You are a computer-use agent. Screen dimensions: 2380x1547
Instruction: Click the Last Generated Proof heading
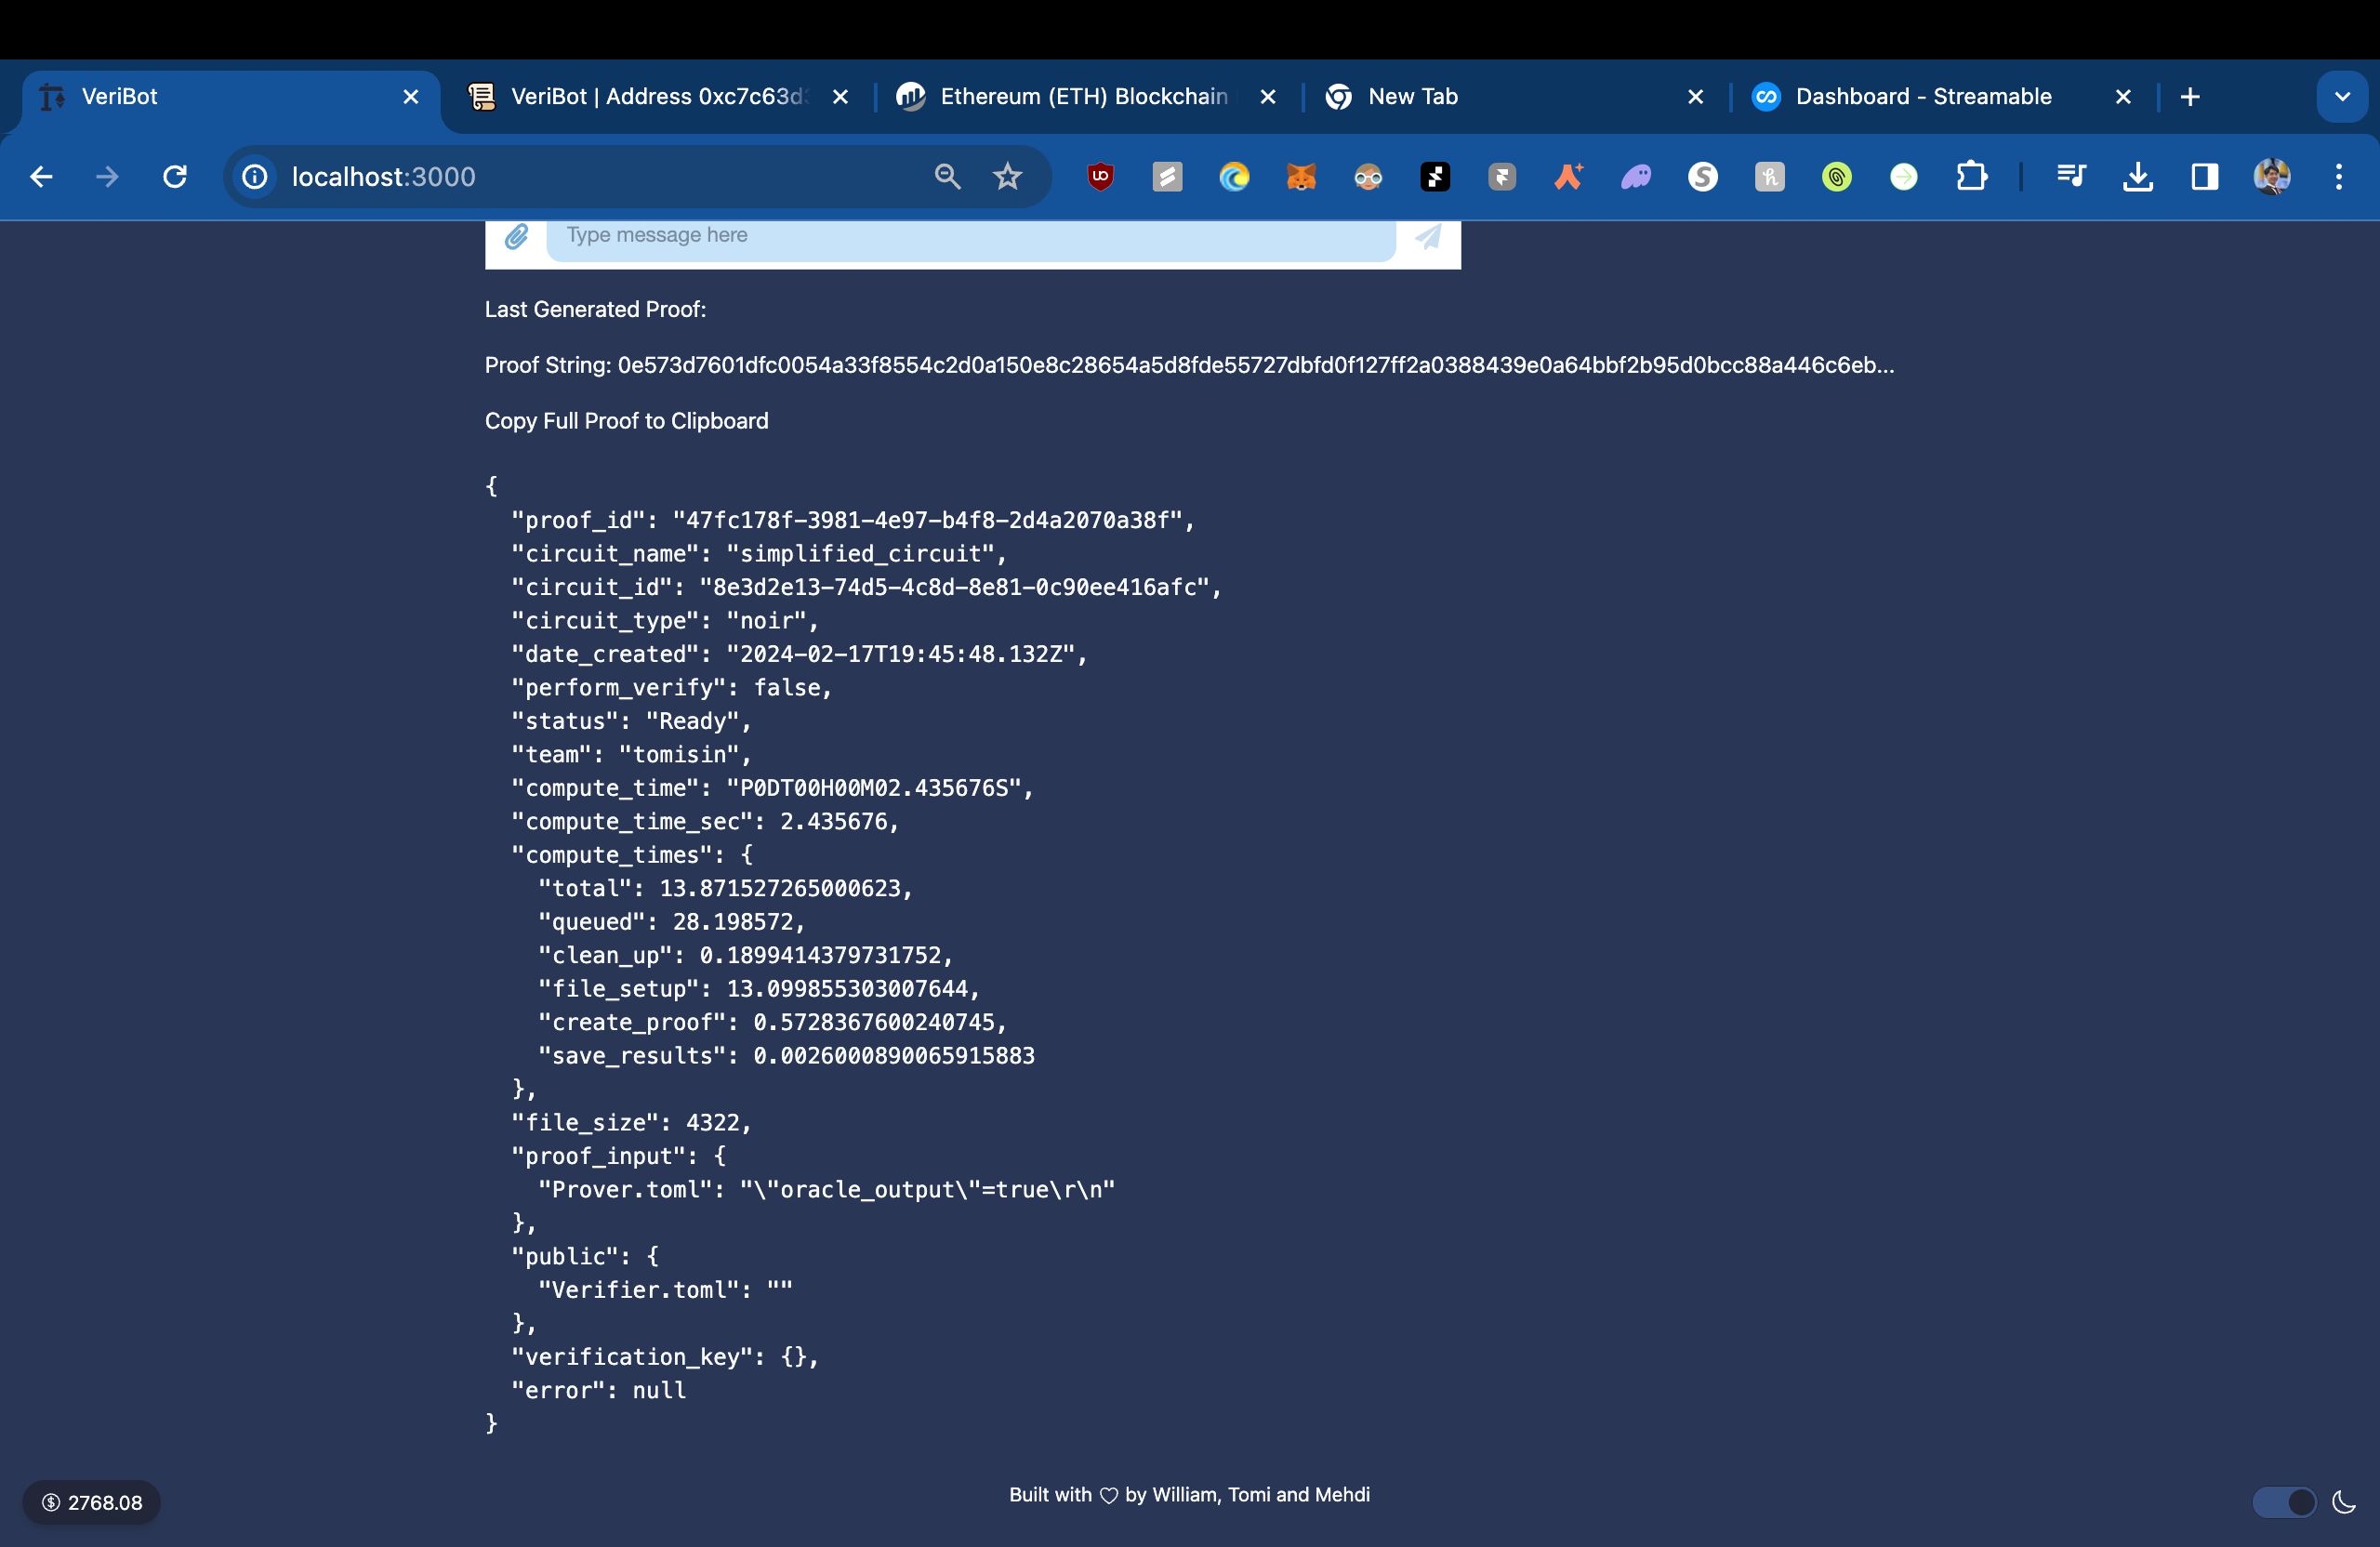pos(596,309)
